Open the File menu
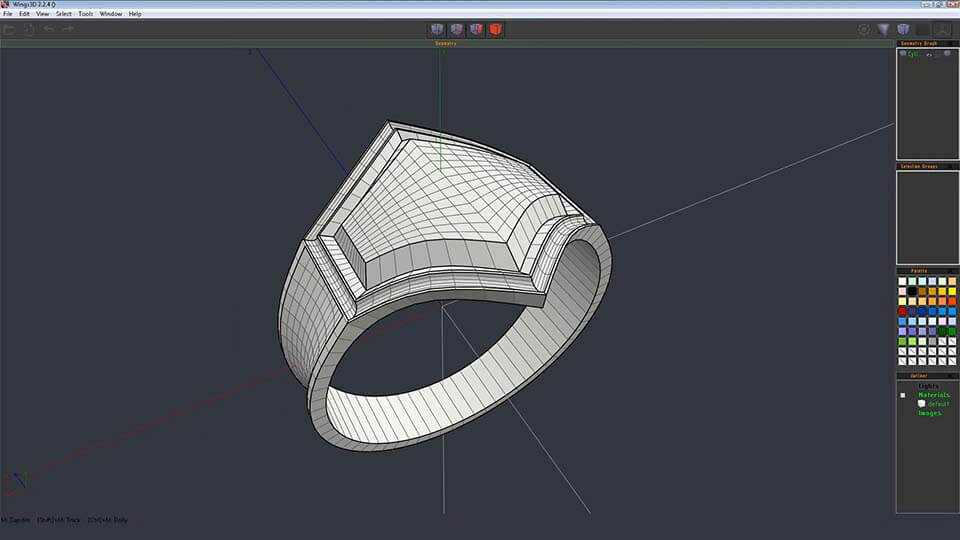This screenshot has height=540, width=960. point(8,13)
